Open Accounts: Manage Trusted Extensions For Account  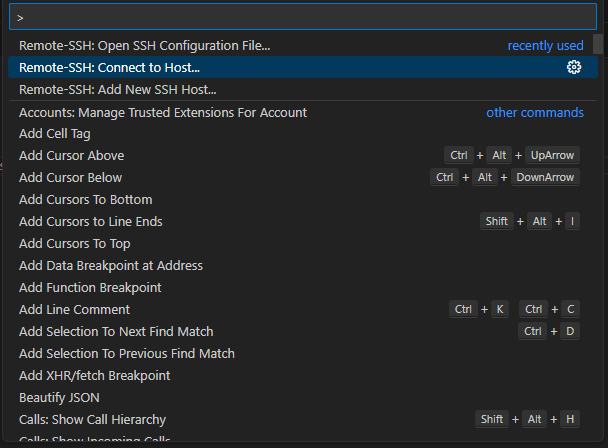pos(303,112)
